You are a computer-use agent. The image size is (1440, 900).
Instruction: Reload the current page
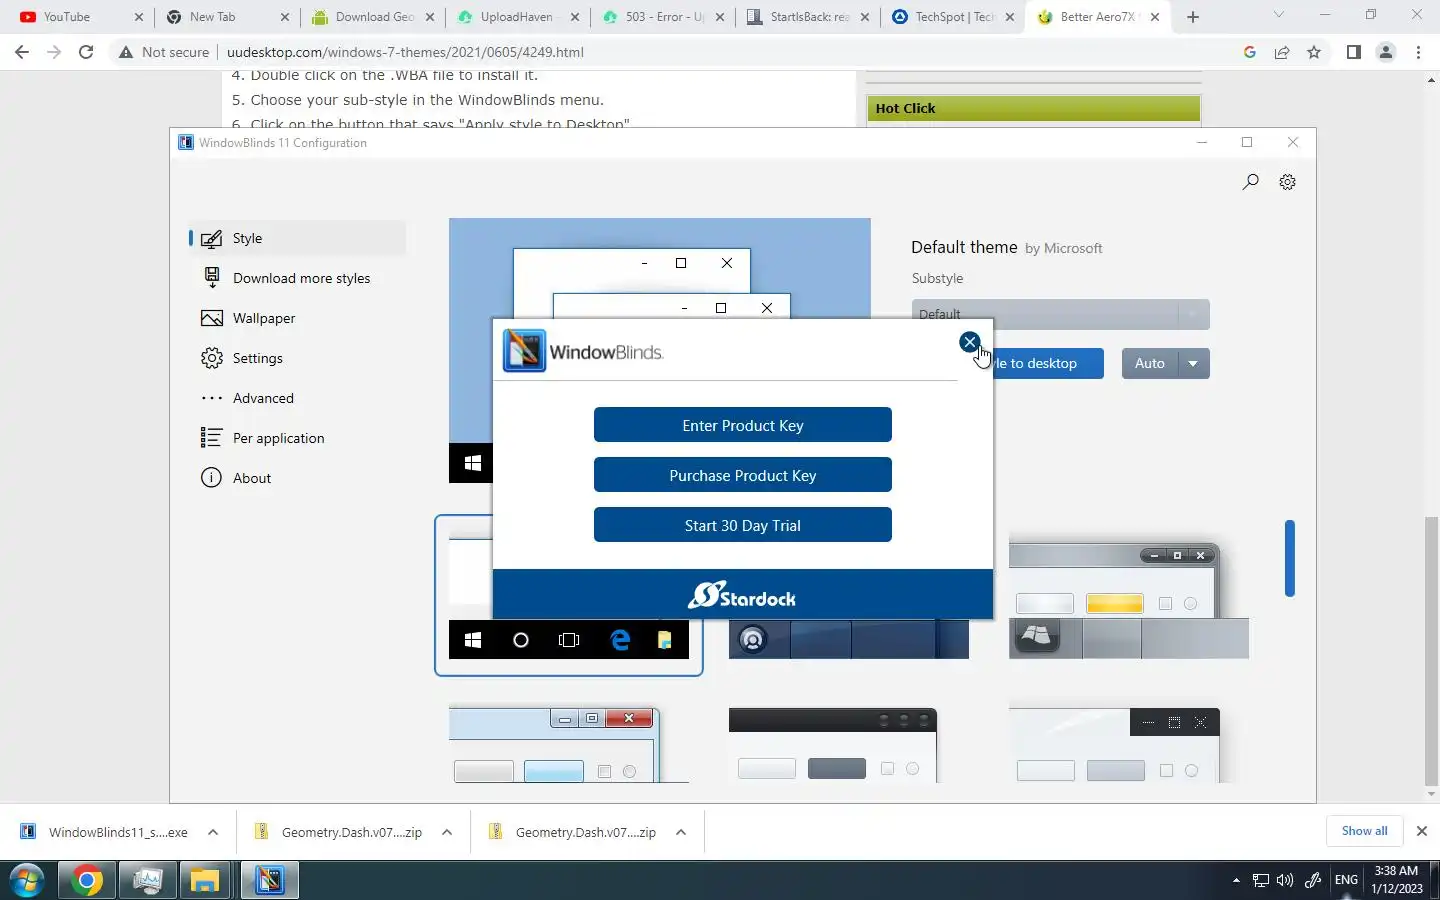click(x=86, y=52)
